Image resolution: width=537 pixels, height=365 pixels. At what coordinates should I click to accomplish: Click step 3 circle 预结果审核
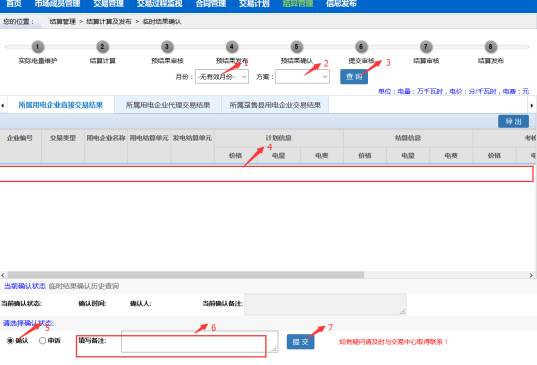[167, 47]
